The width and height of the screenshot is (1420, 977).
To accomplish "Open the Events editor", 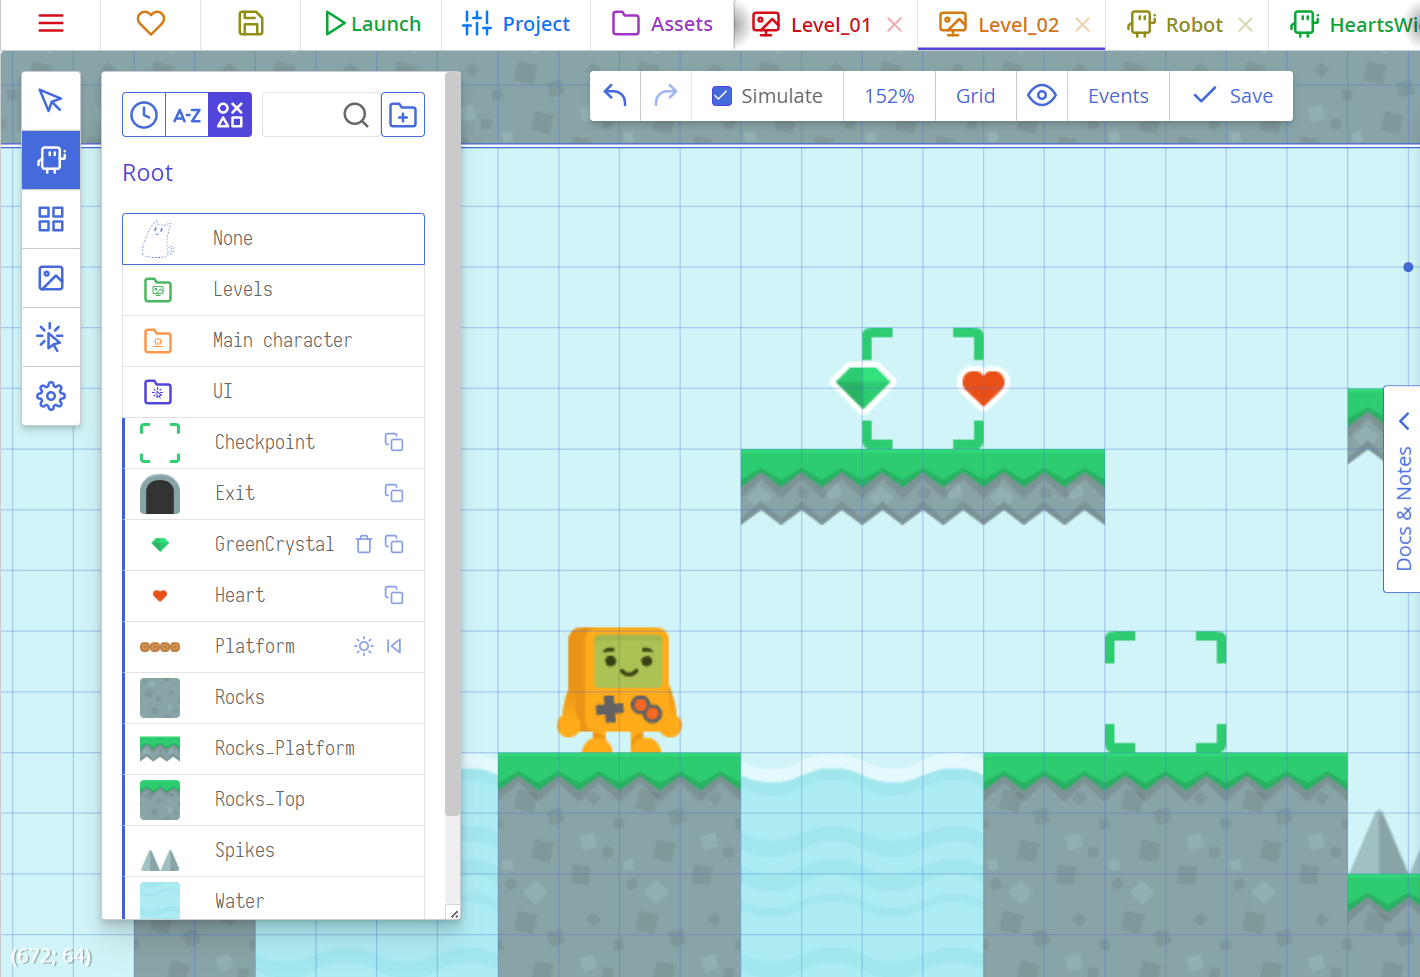I will point(1117,96).
